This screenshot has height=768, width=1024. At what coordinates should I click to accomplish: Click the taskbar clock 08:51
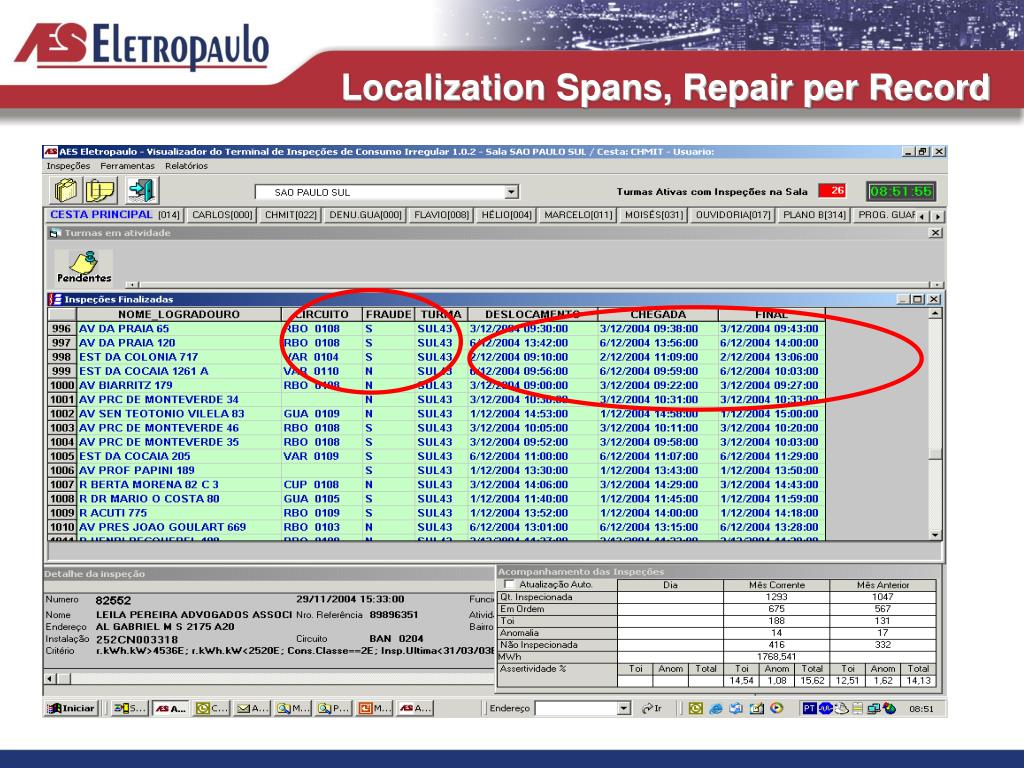coord(921,709)
